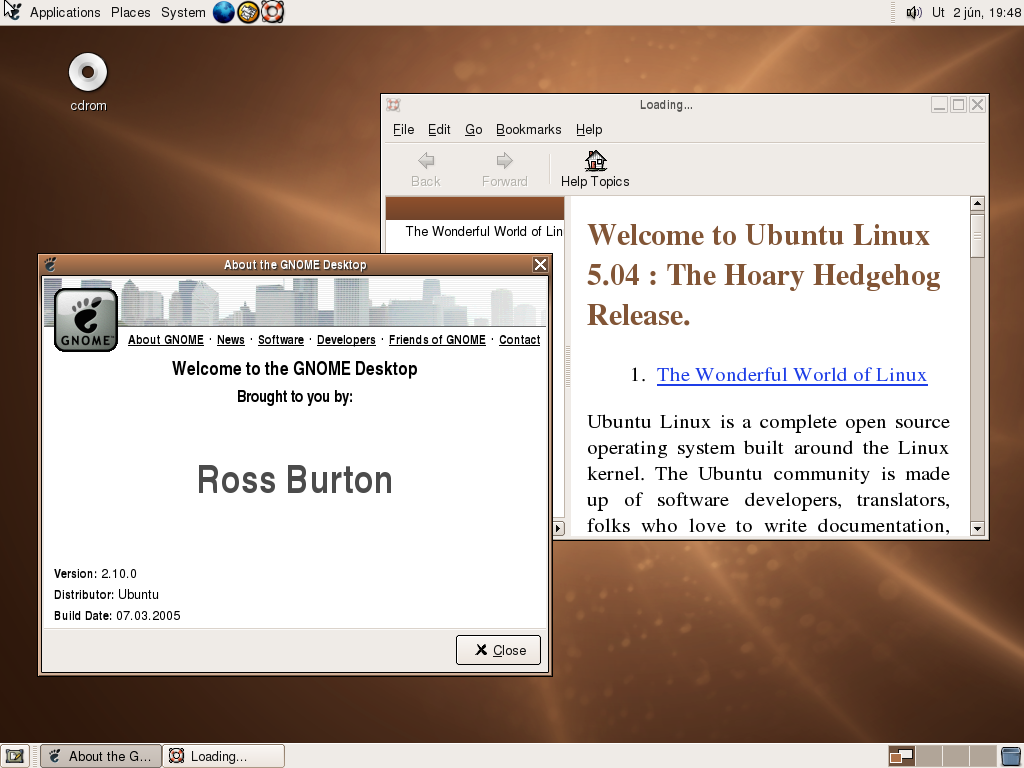1024x768 pixels.
Task: Click the Back arrow in help browser
Action: [426, 161]
